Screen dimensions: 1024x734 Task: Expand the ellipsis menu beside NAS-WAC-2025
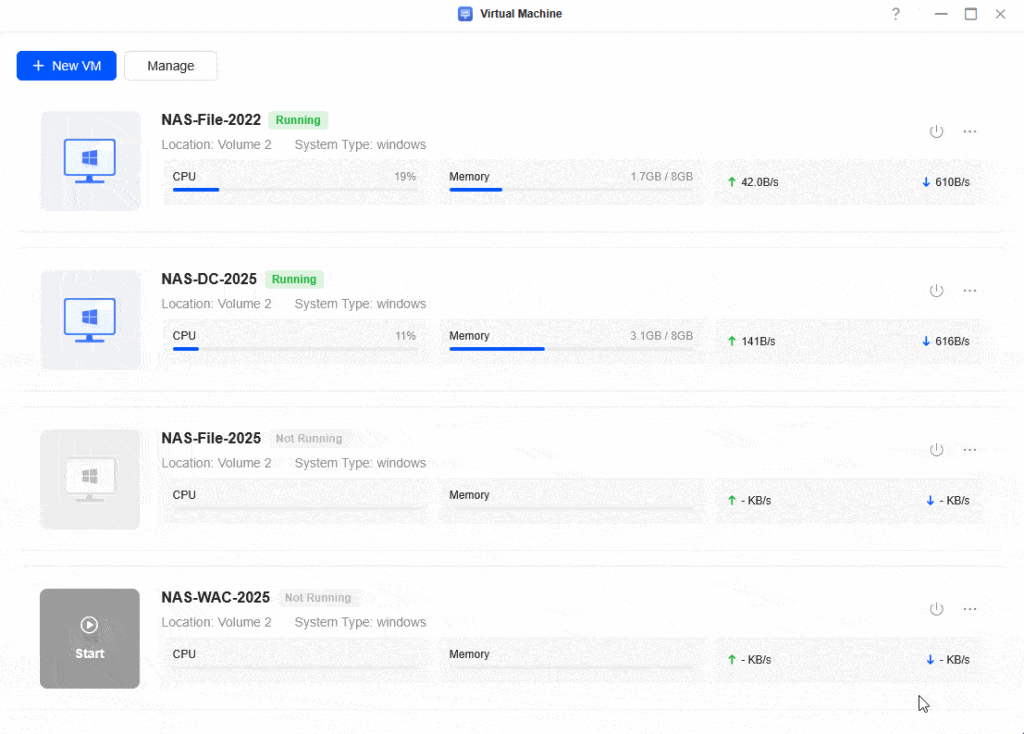(x=969, y=608)
